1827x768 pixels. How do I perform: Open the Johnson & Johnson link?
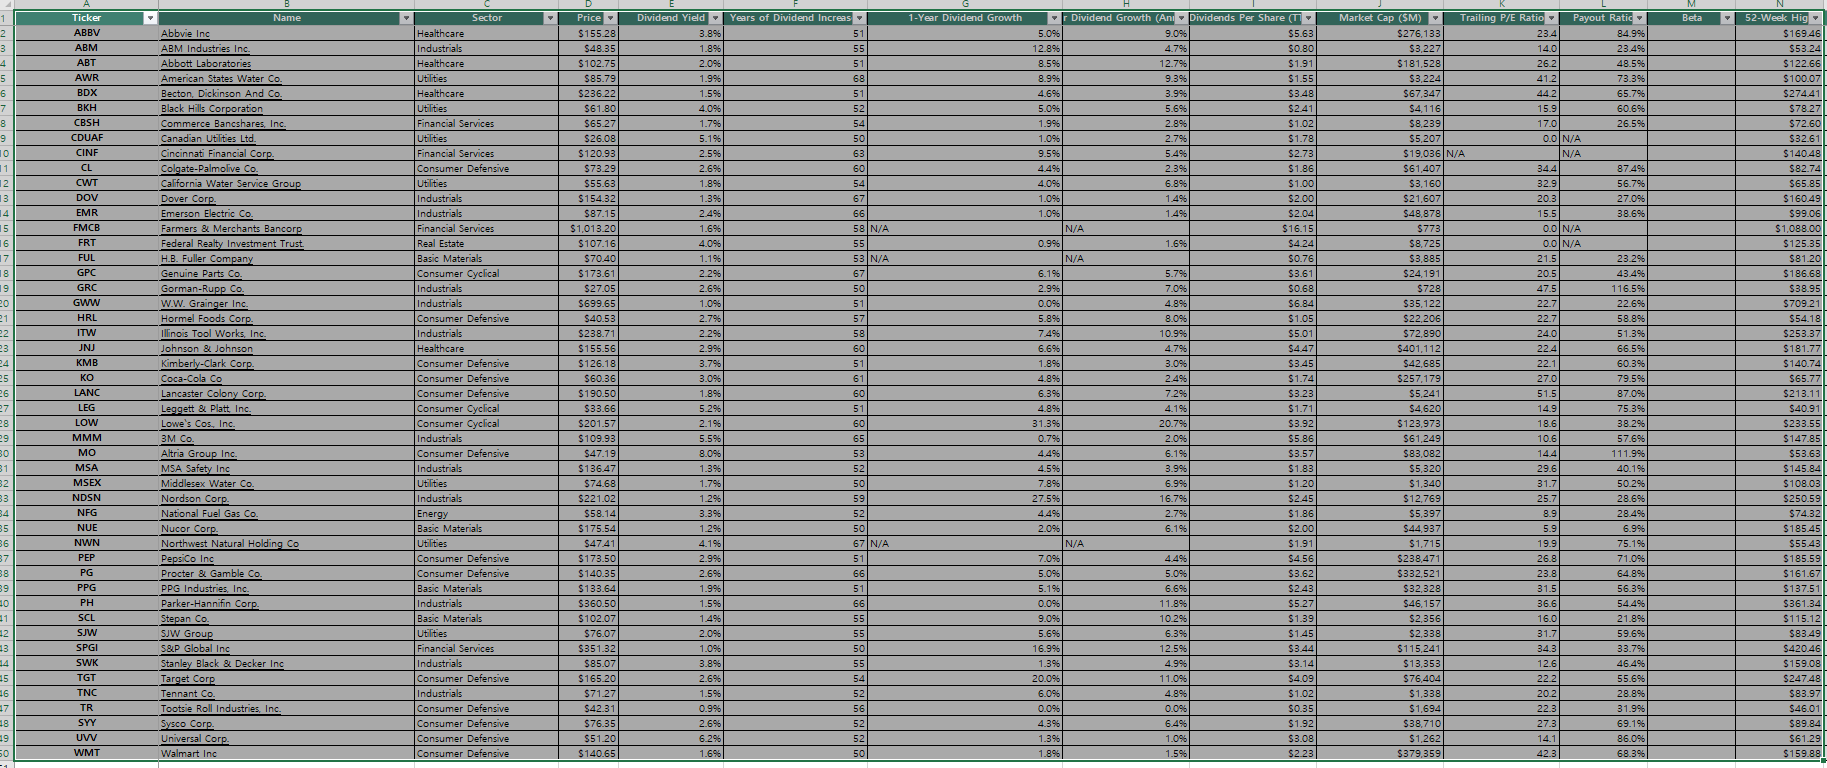[207, 348]
